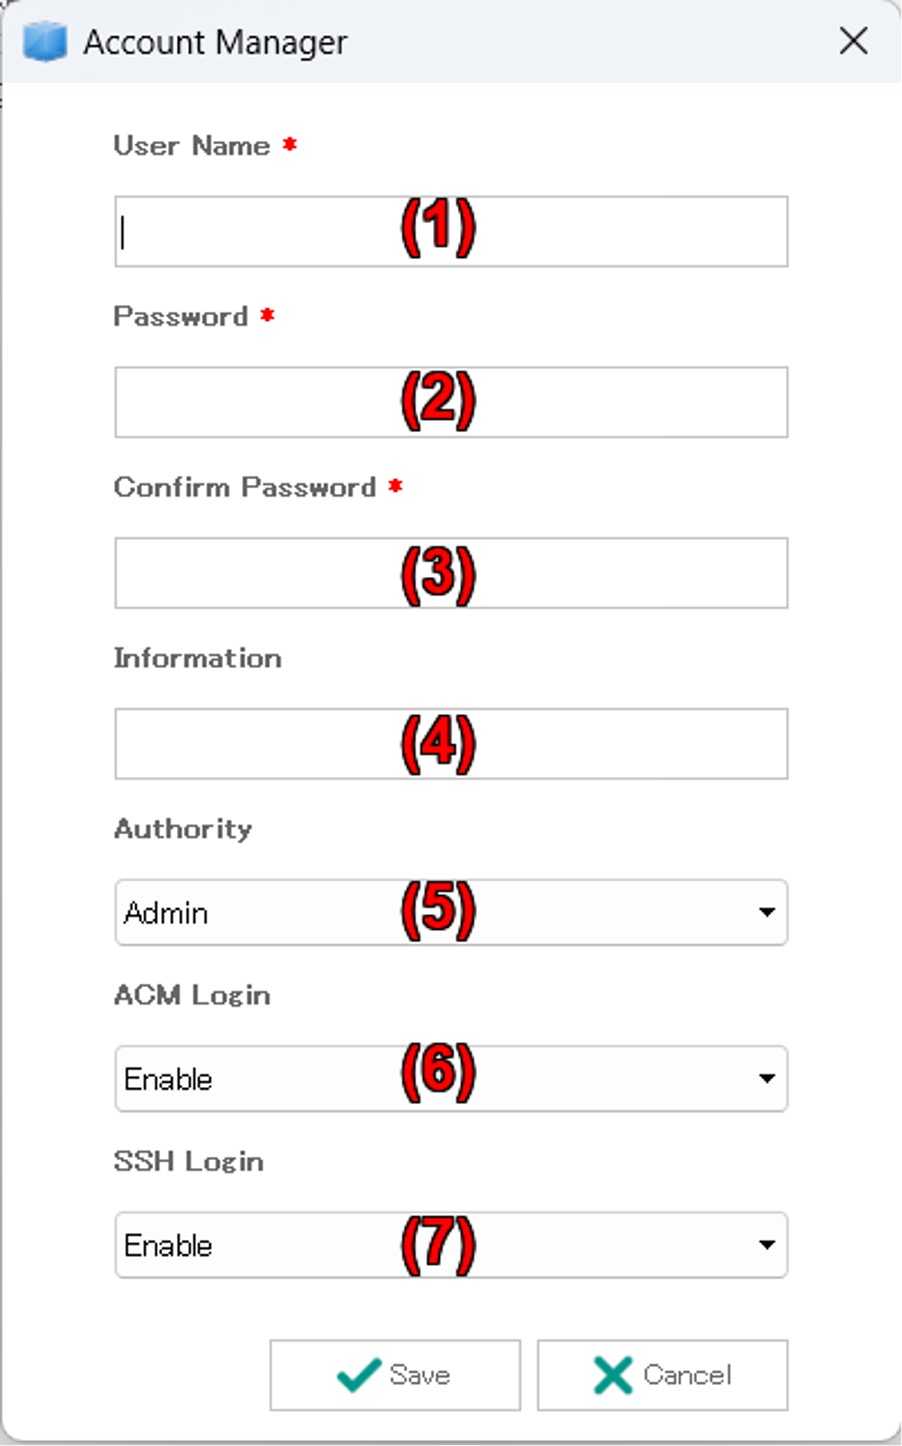Click the Account Manager title text
The width and height of the screenshot is (902, 1446).
(213, 42)
